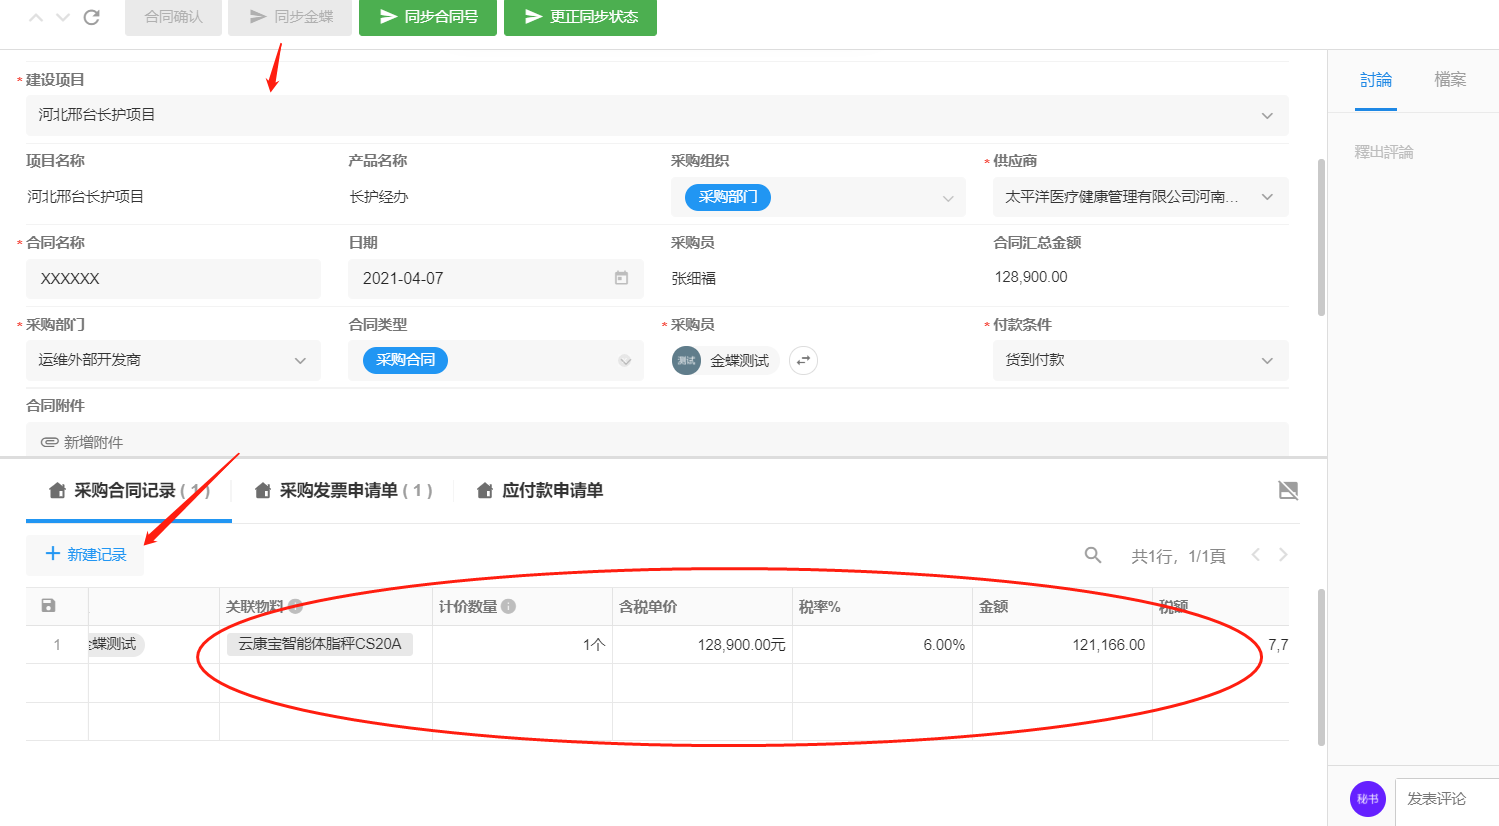Open the 采购部门 dropdown
Viewport: 1499px width, 826px height.
(300, 360)
